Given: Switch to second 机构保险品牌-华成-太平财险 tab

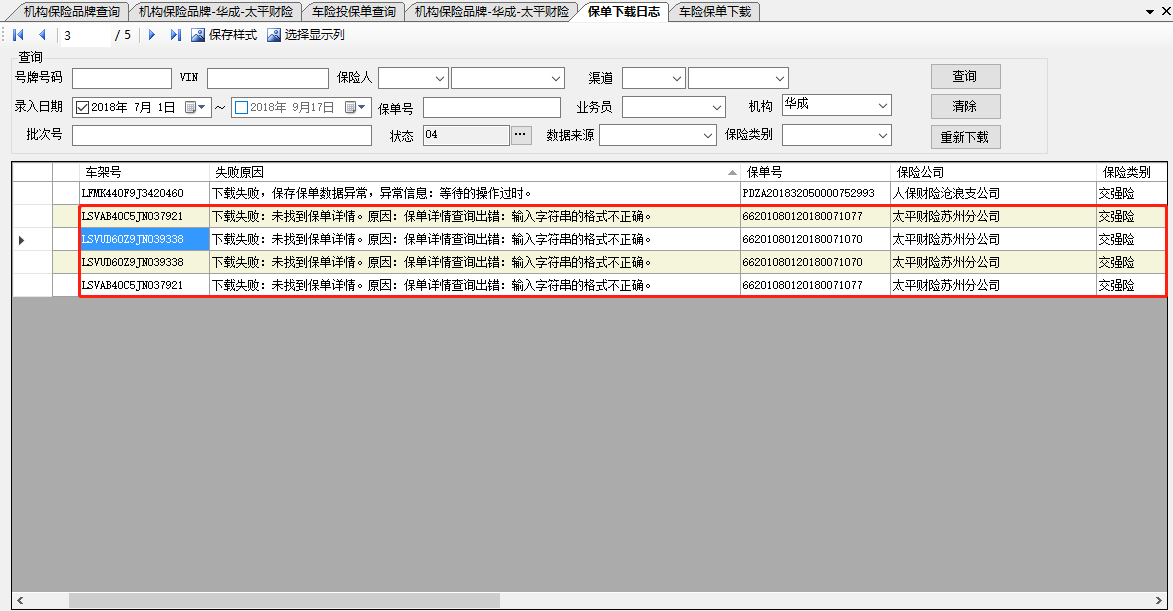Looking at the screenshot, I should [491, 12].
